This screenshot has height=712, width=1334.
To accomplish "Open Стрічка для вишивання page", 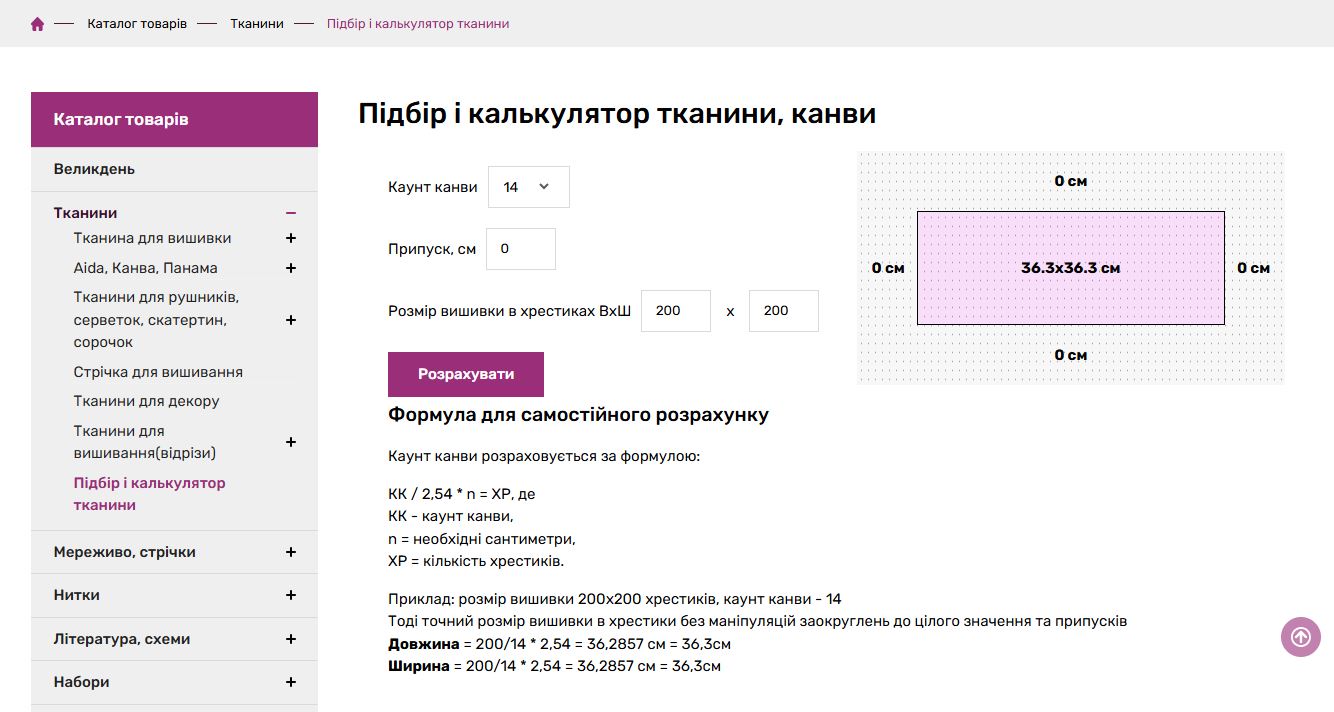I will (x=158, y=371).
